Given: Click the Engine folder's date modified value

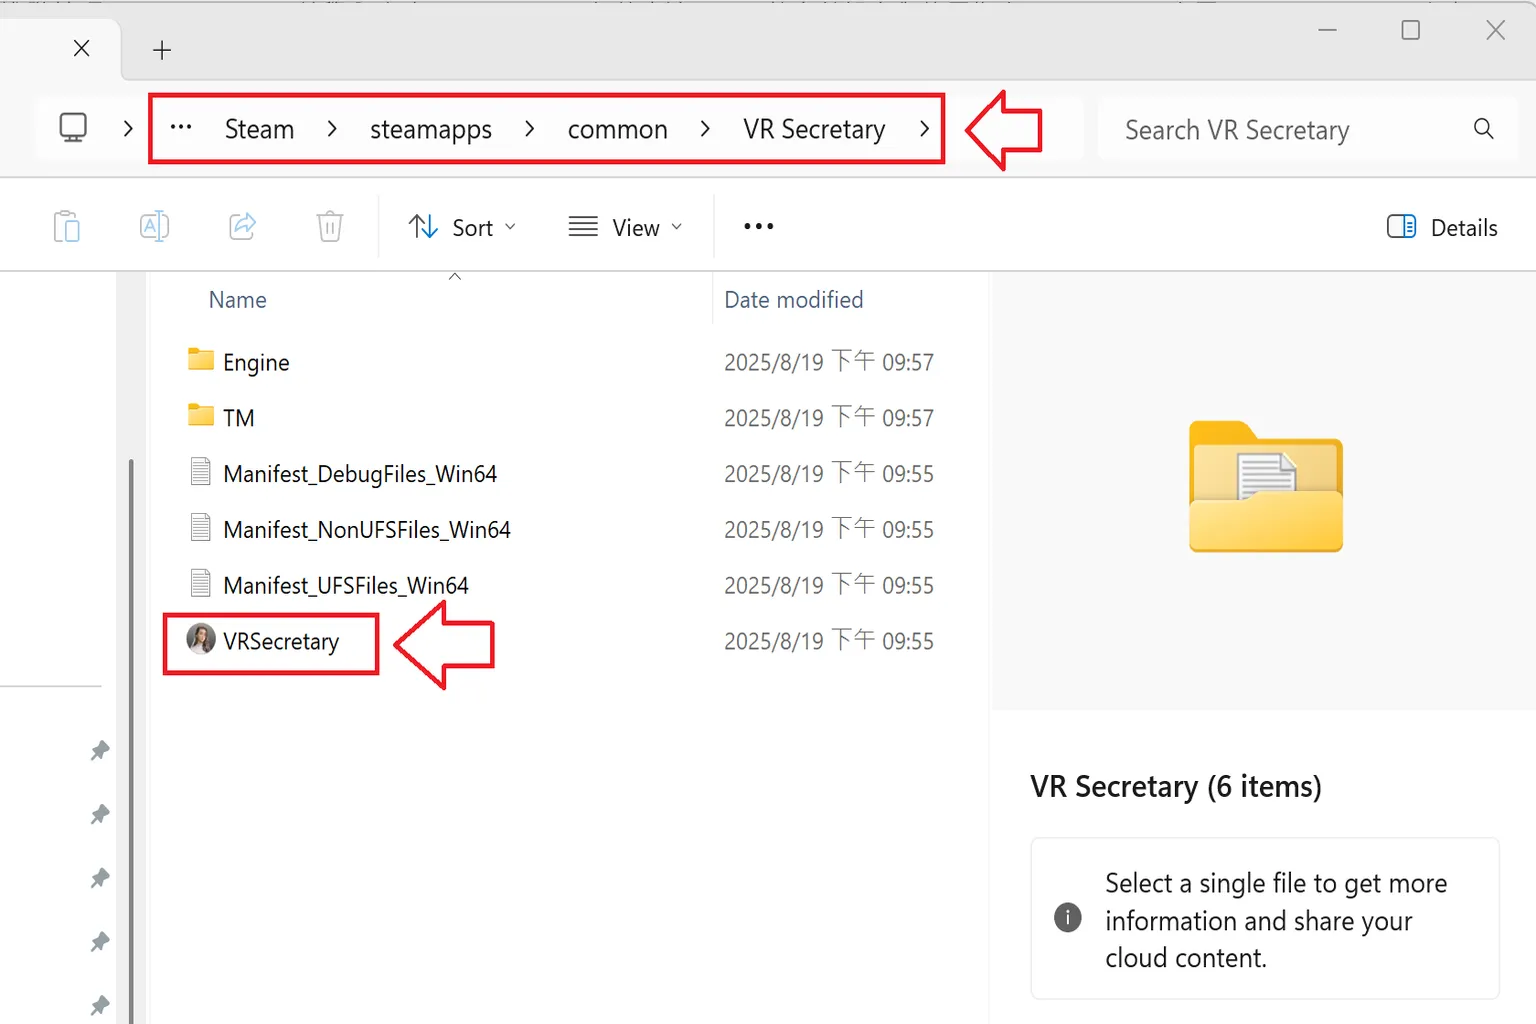Looking at the screenshot, I should pyautogui.click(x=829, y=362).
